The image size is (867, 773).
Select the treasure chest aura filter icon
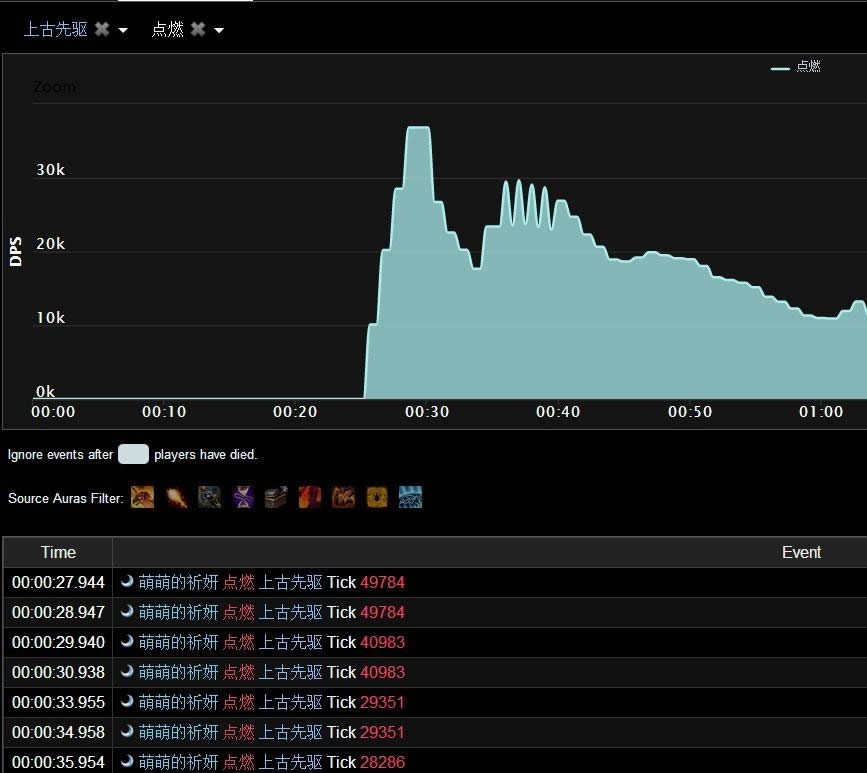(x=276, y=497)
